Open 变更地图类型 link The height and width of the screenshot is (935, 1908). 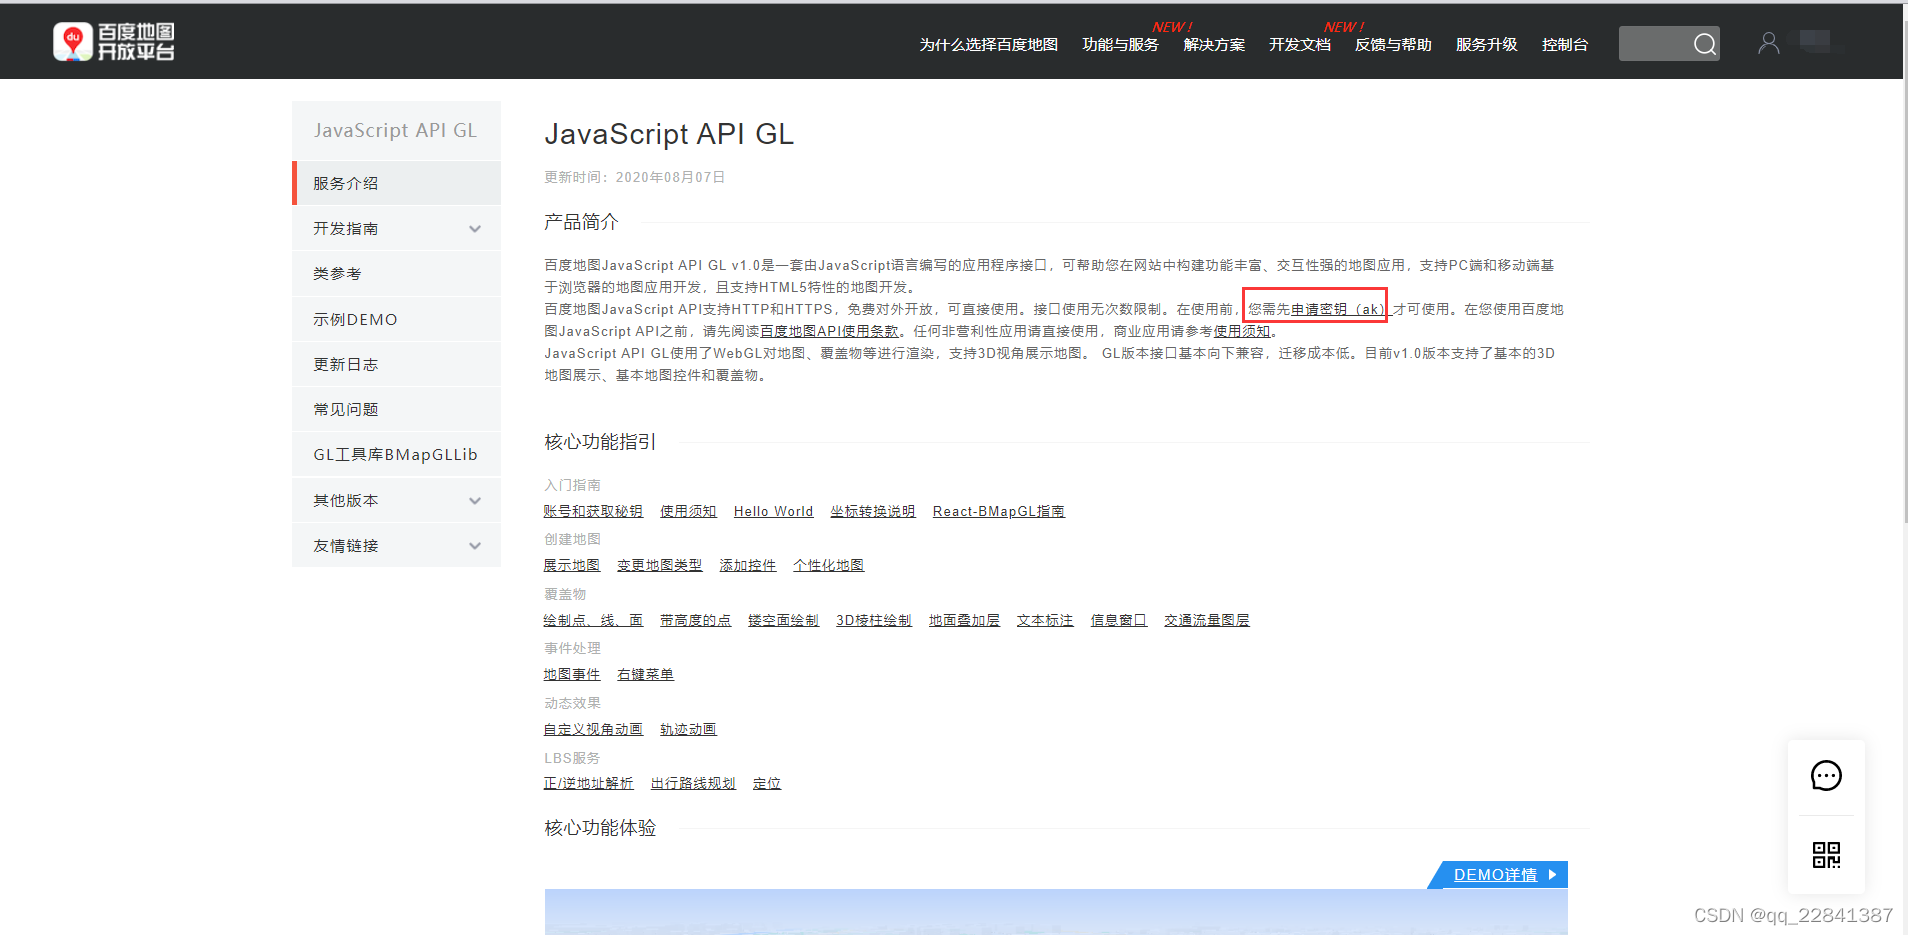pyautogui.click(x=659, y=565)
